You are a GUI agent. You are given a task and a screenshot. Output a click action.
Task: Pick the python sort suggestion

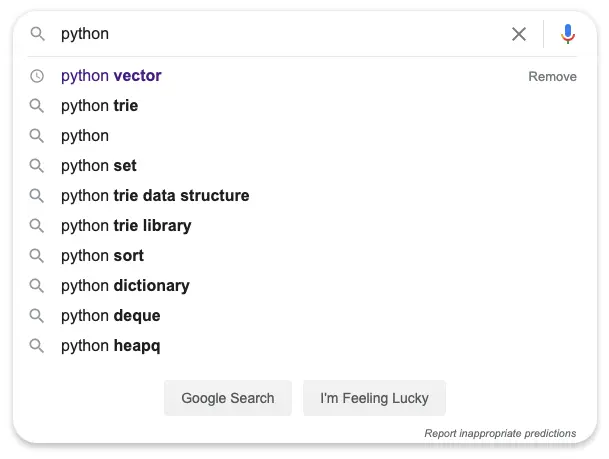pos(102,256)
